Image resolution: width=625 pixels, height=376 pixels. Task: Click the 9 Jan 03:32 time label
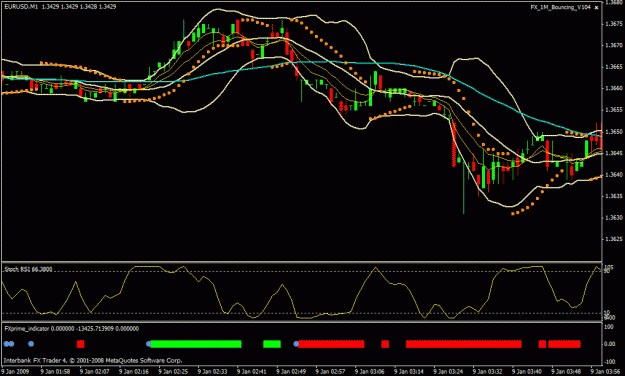click(487, 372)
